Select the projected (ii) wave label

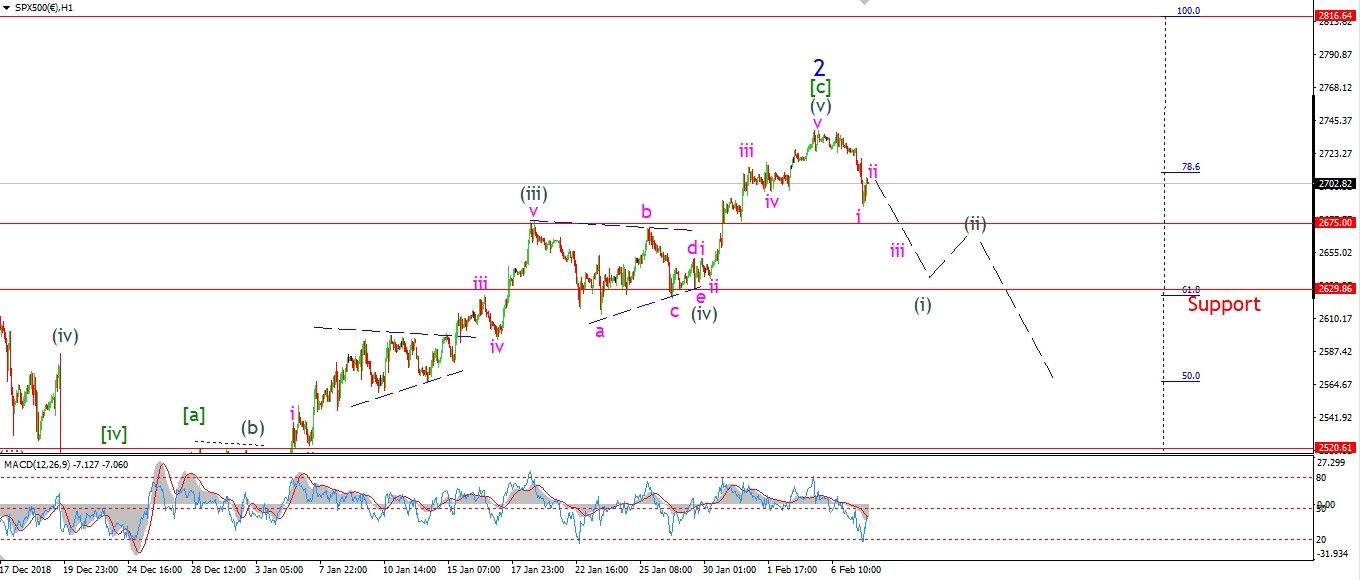point(975,224)
